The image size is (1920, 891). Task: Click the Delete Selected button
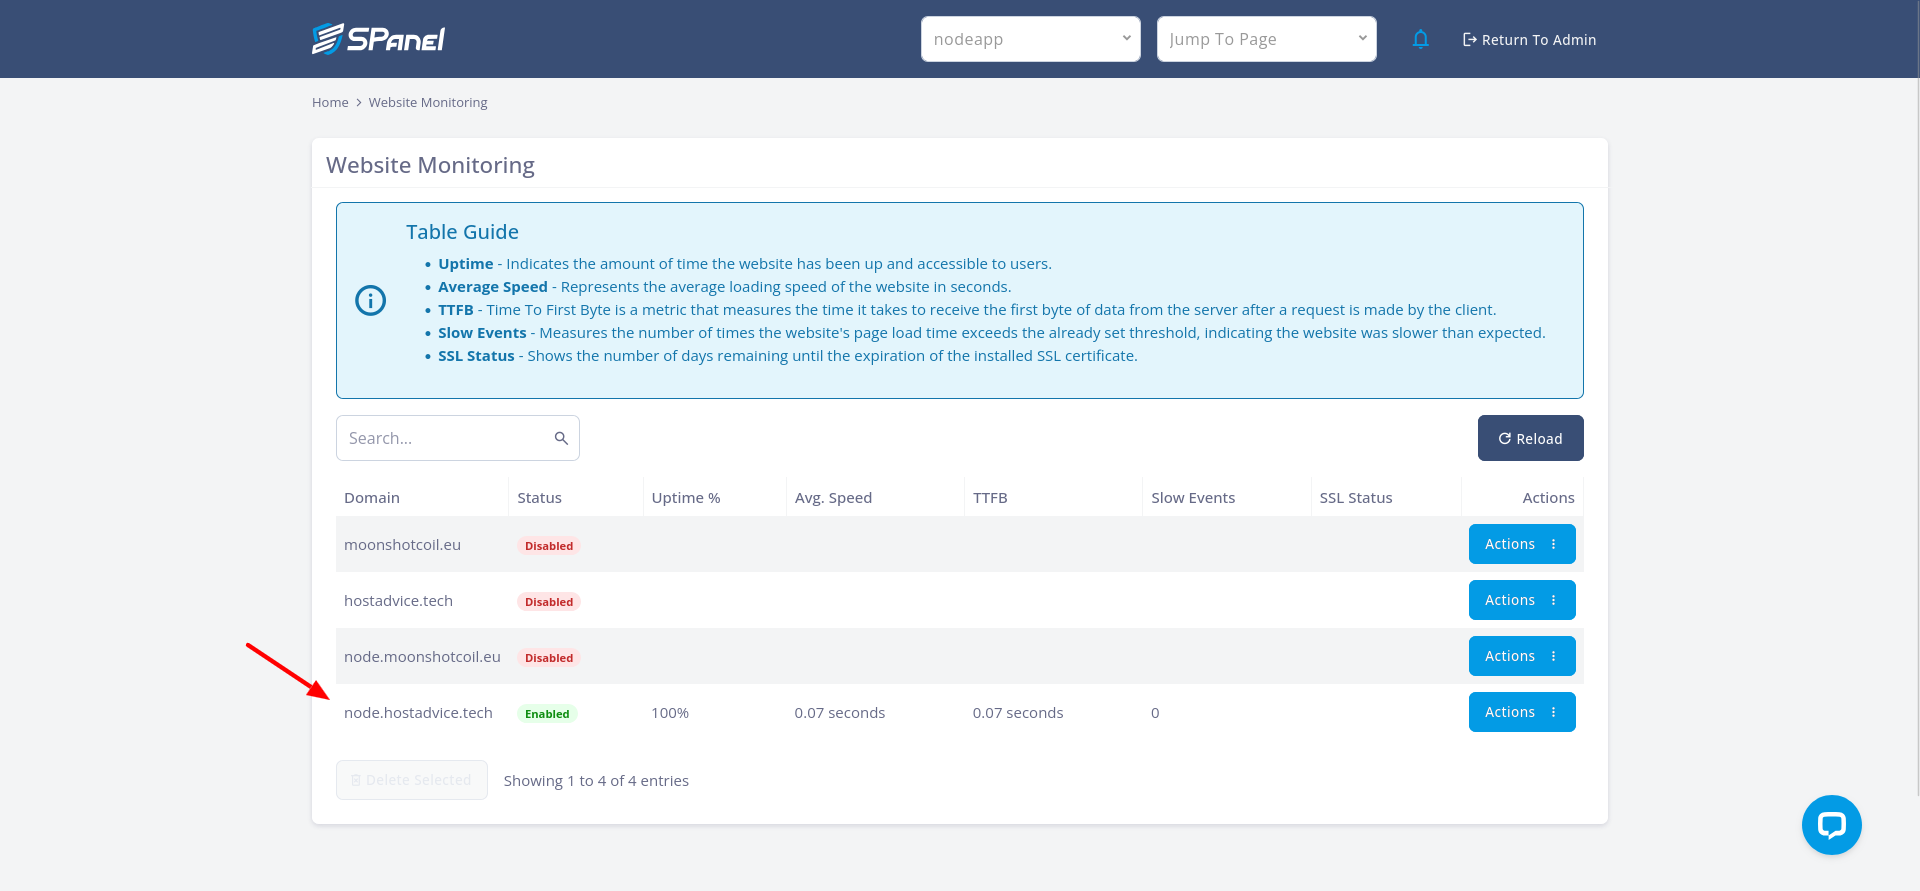(412, 780)
